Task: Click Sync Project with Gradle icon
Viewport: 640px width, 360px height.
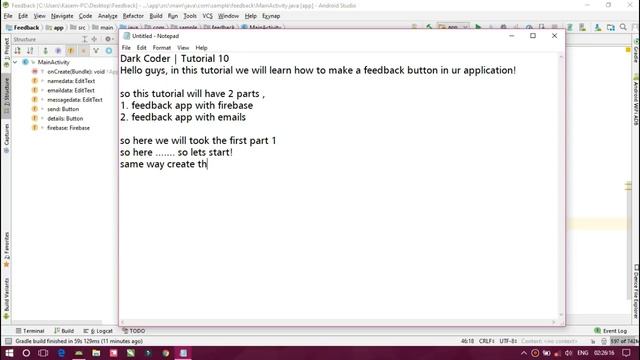Action: pos(570,27)
